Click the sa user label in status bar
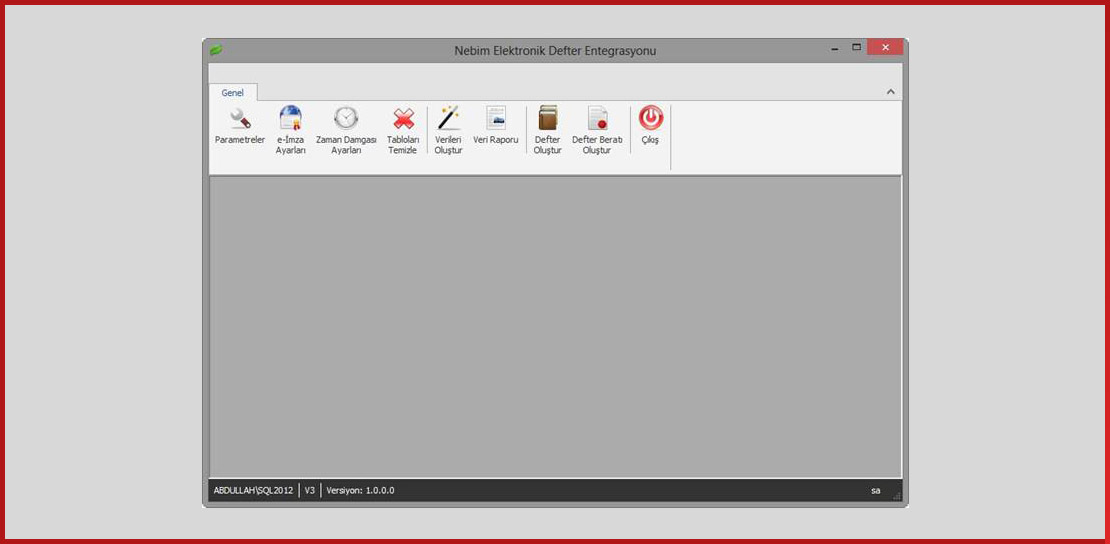Image resolution: width=1110 pixels, height=544 pixels. (x=876, y=490)
